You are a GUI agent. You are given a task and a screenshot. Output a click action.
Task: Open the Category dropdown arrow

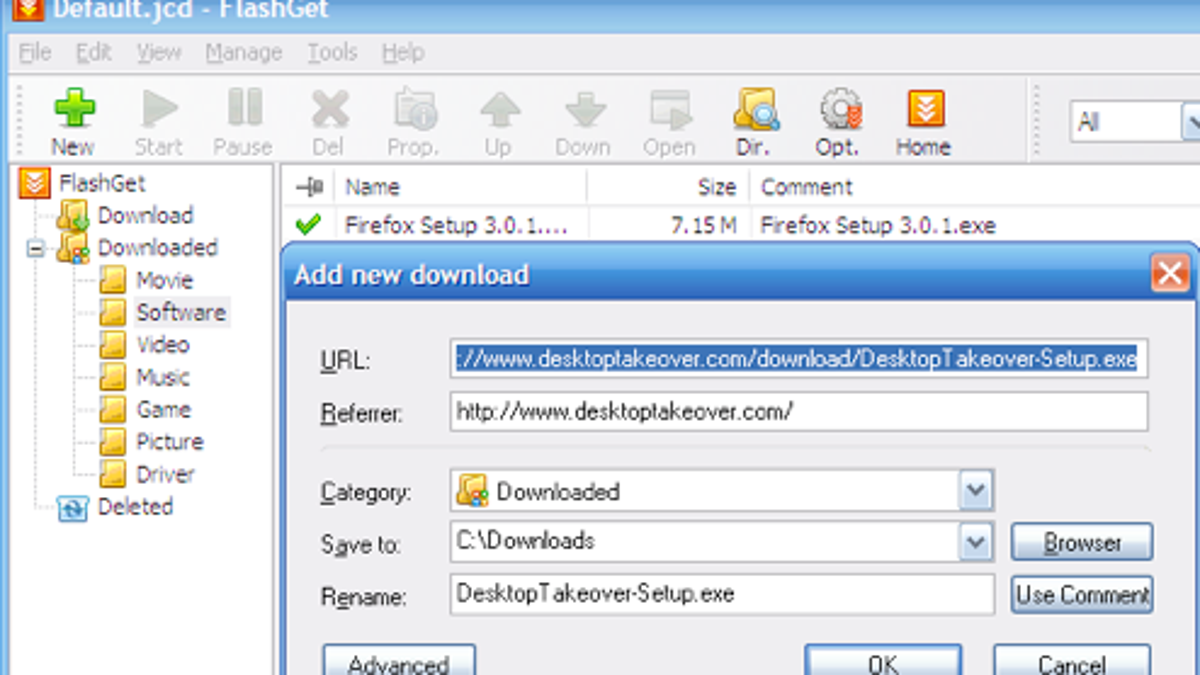click(976, 491)
